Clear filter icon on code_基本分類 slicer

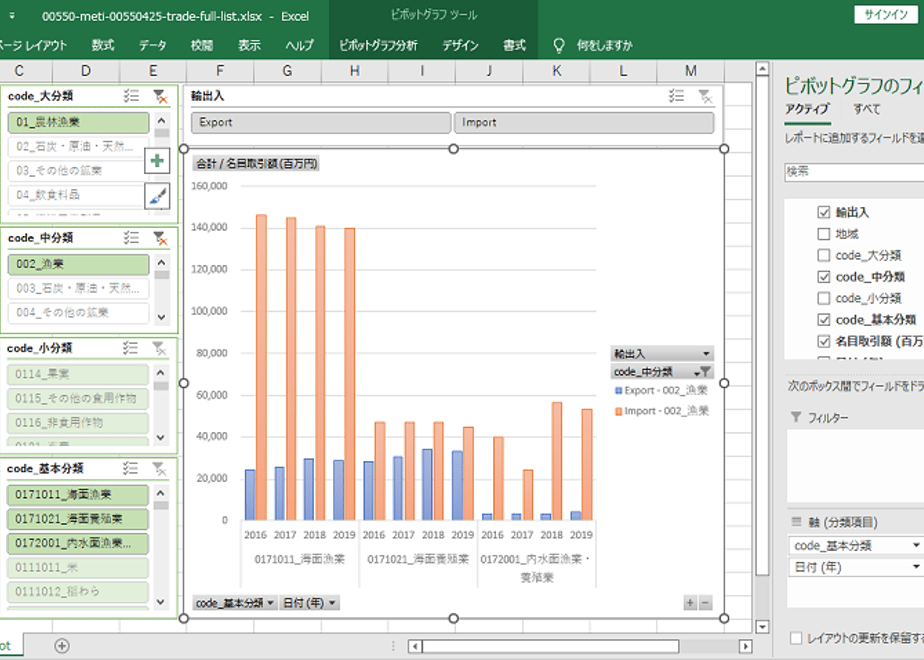pos(159,468)
